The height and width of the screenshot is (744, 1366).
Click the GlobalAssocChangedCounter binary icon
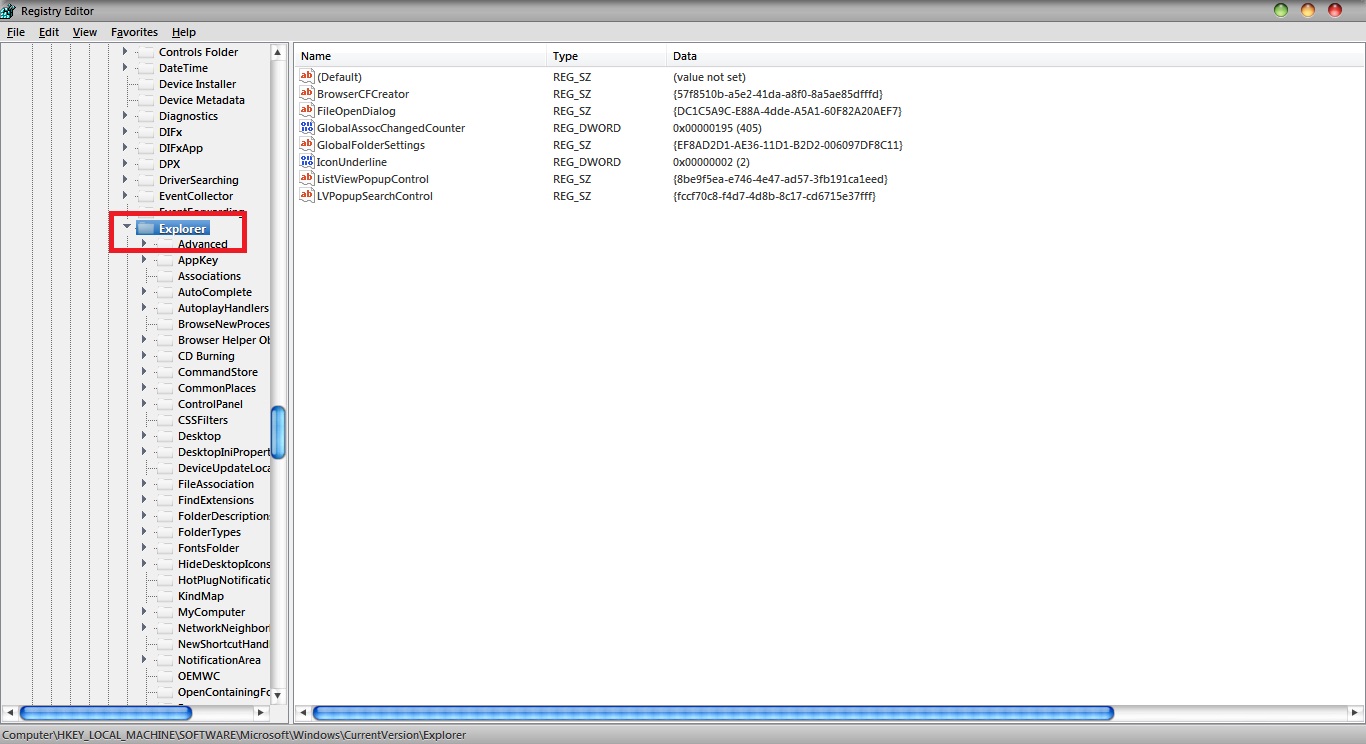pos(307,128)
